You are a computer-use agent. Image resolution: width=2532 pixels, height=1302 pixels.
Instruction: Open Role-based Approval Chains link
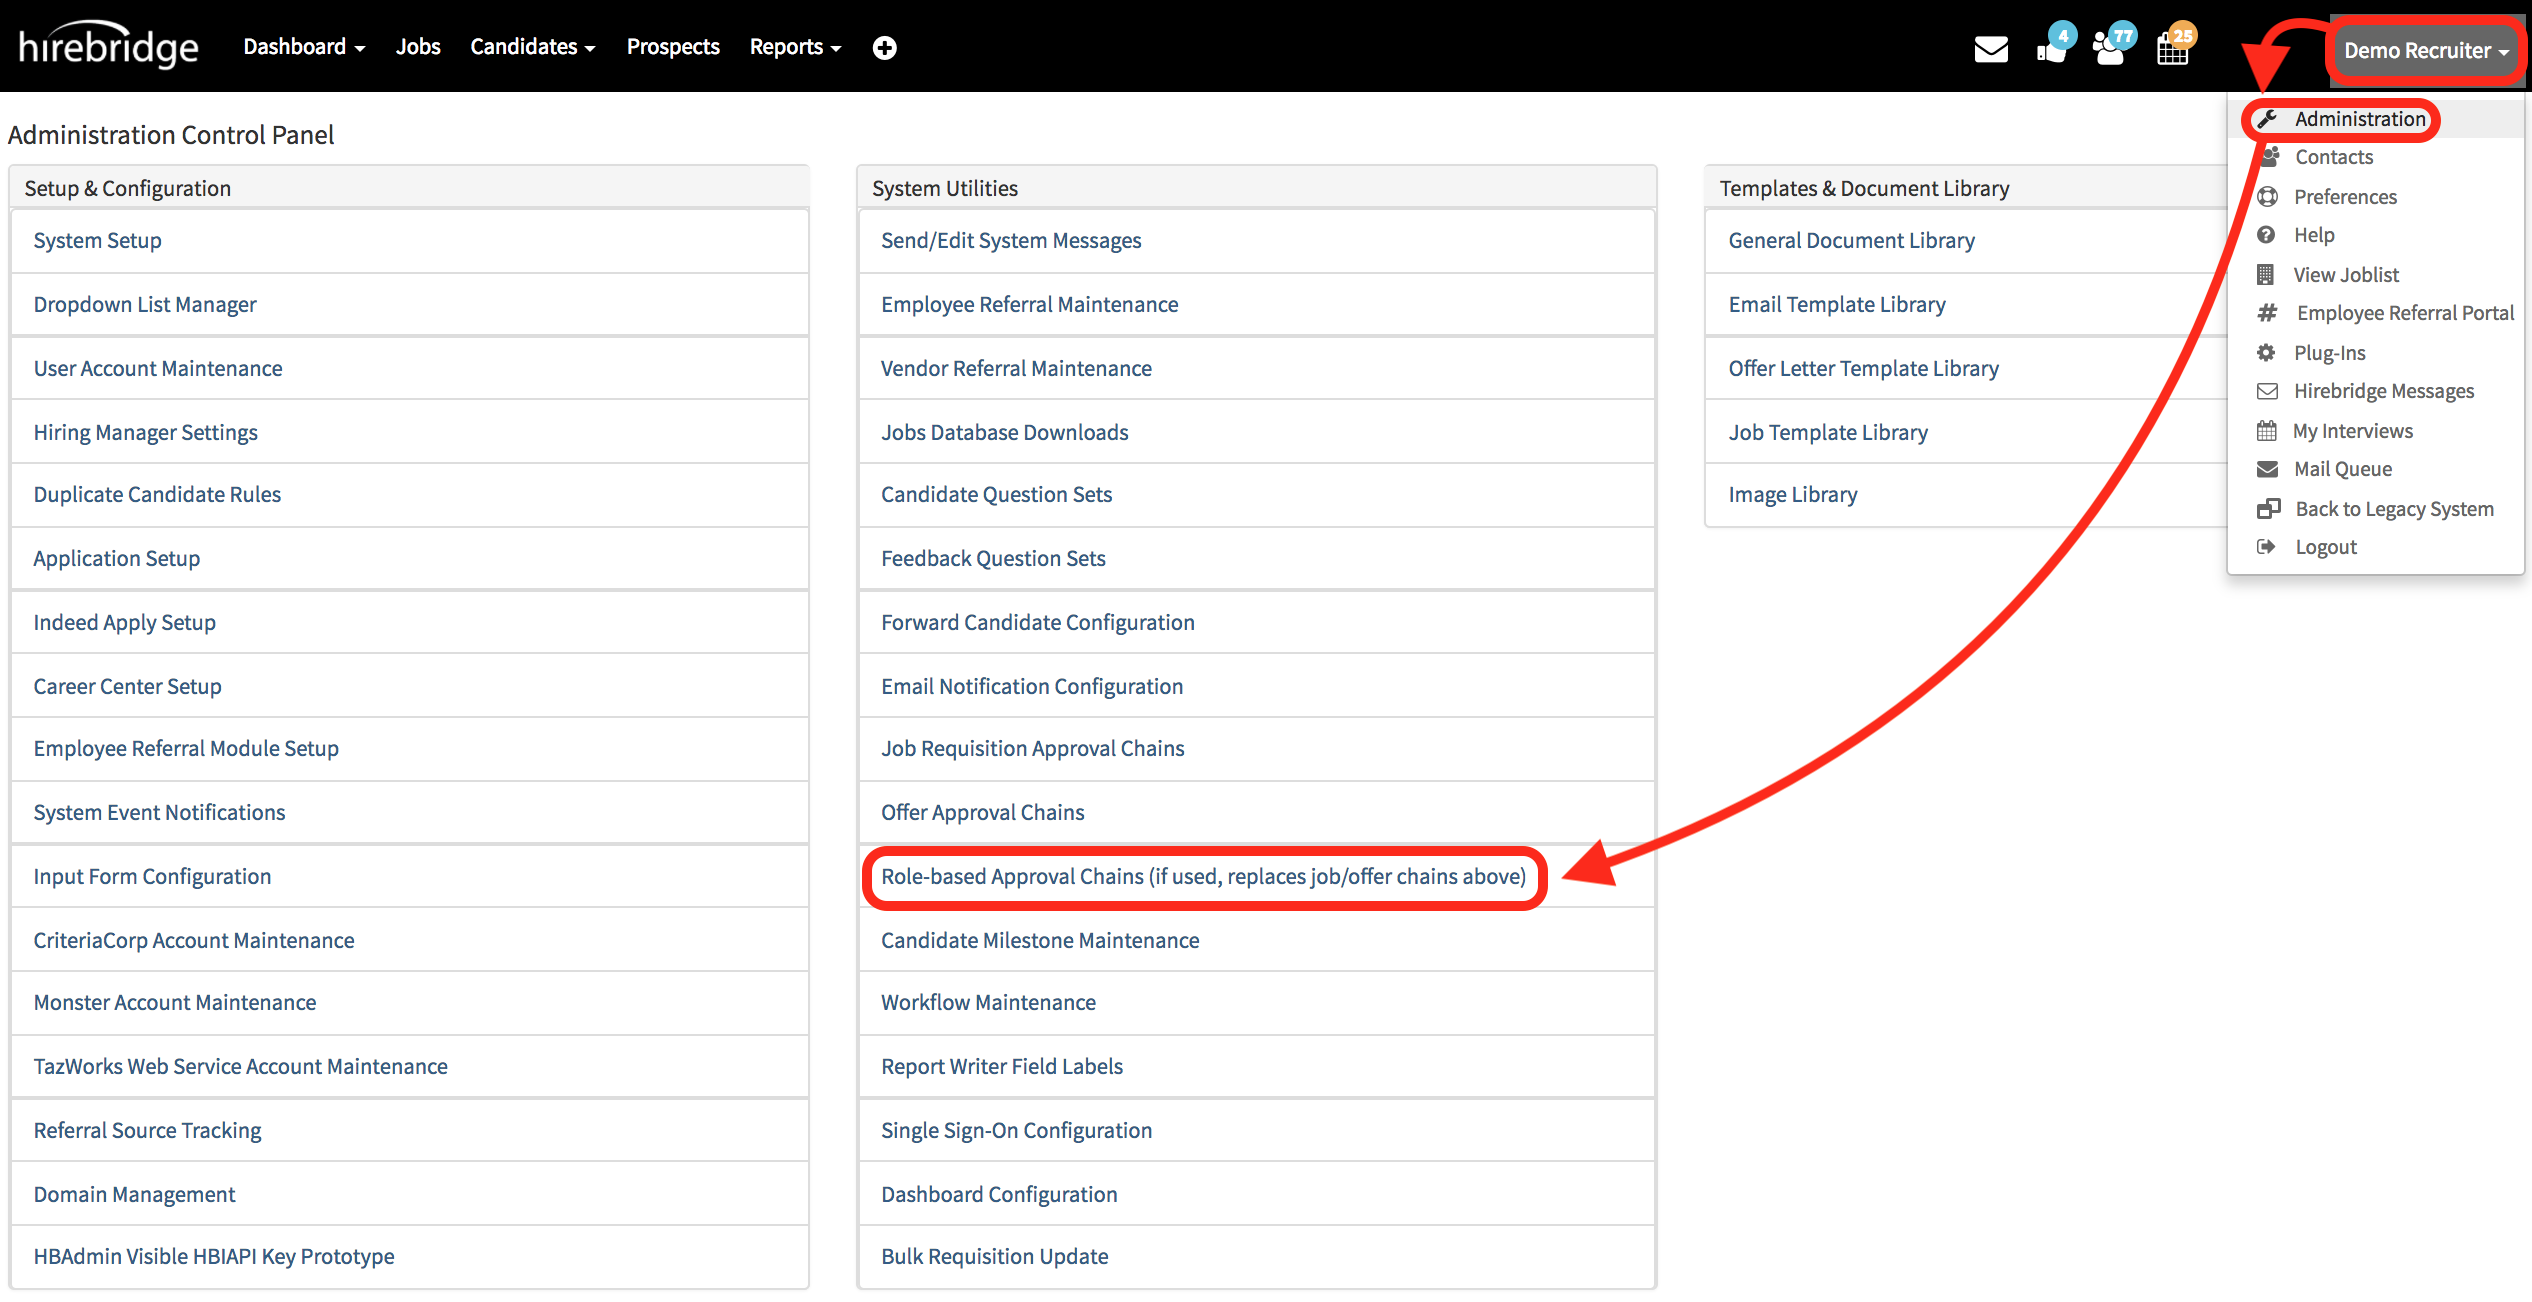[1203, 876]
